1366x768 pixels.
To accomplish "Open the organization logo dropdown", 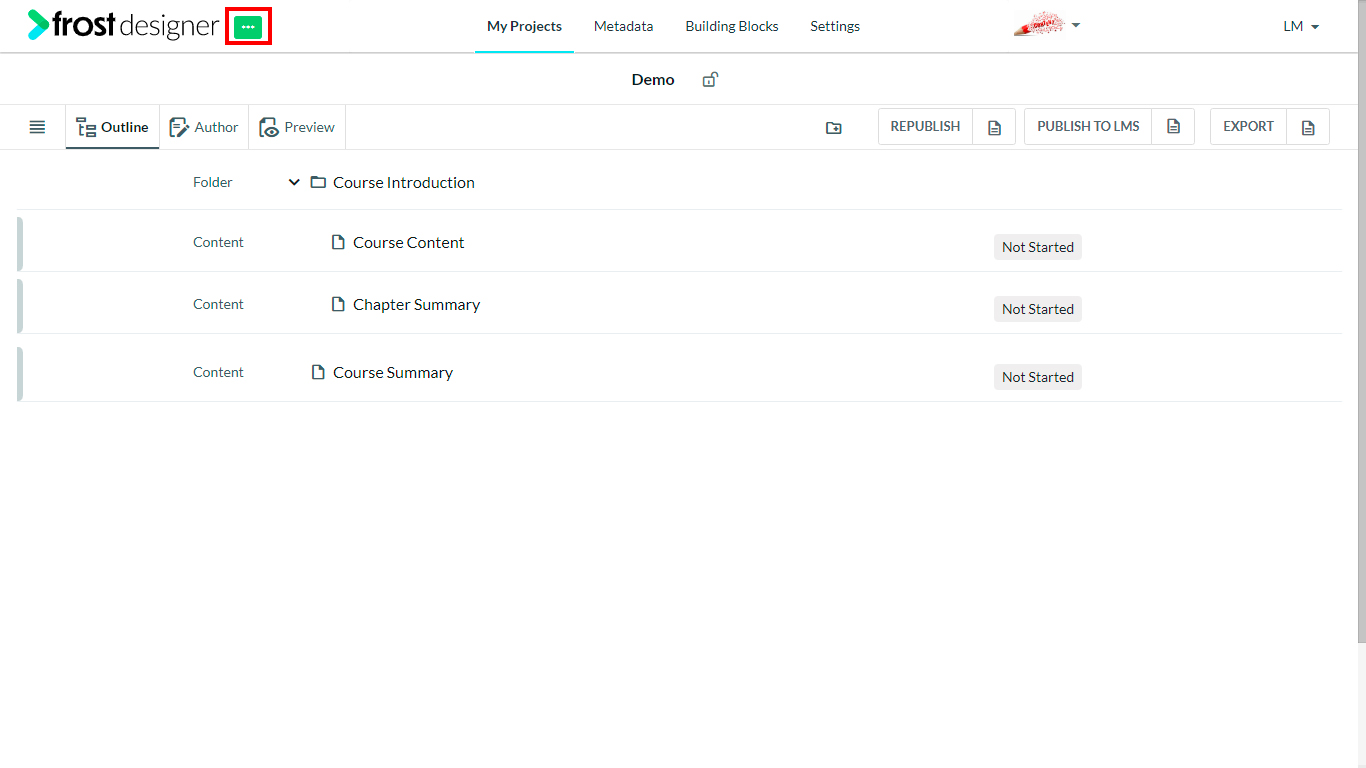I will click(1047, 25).
